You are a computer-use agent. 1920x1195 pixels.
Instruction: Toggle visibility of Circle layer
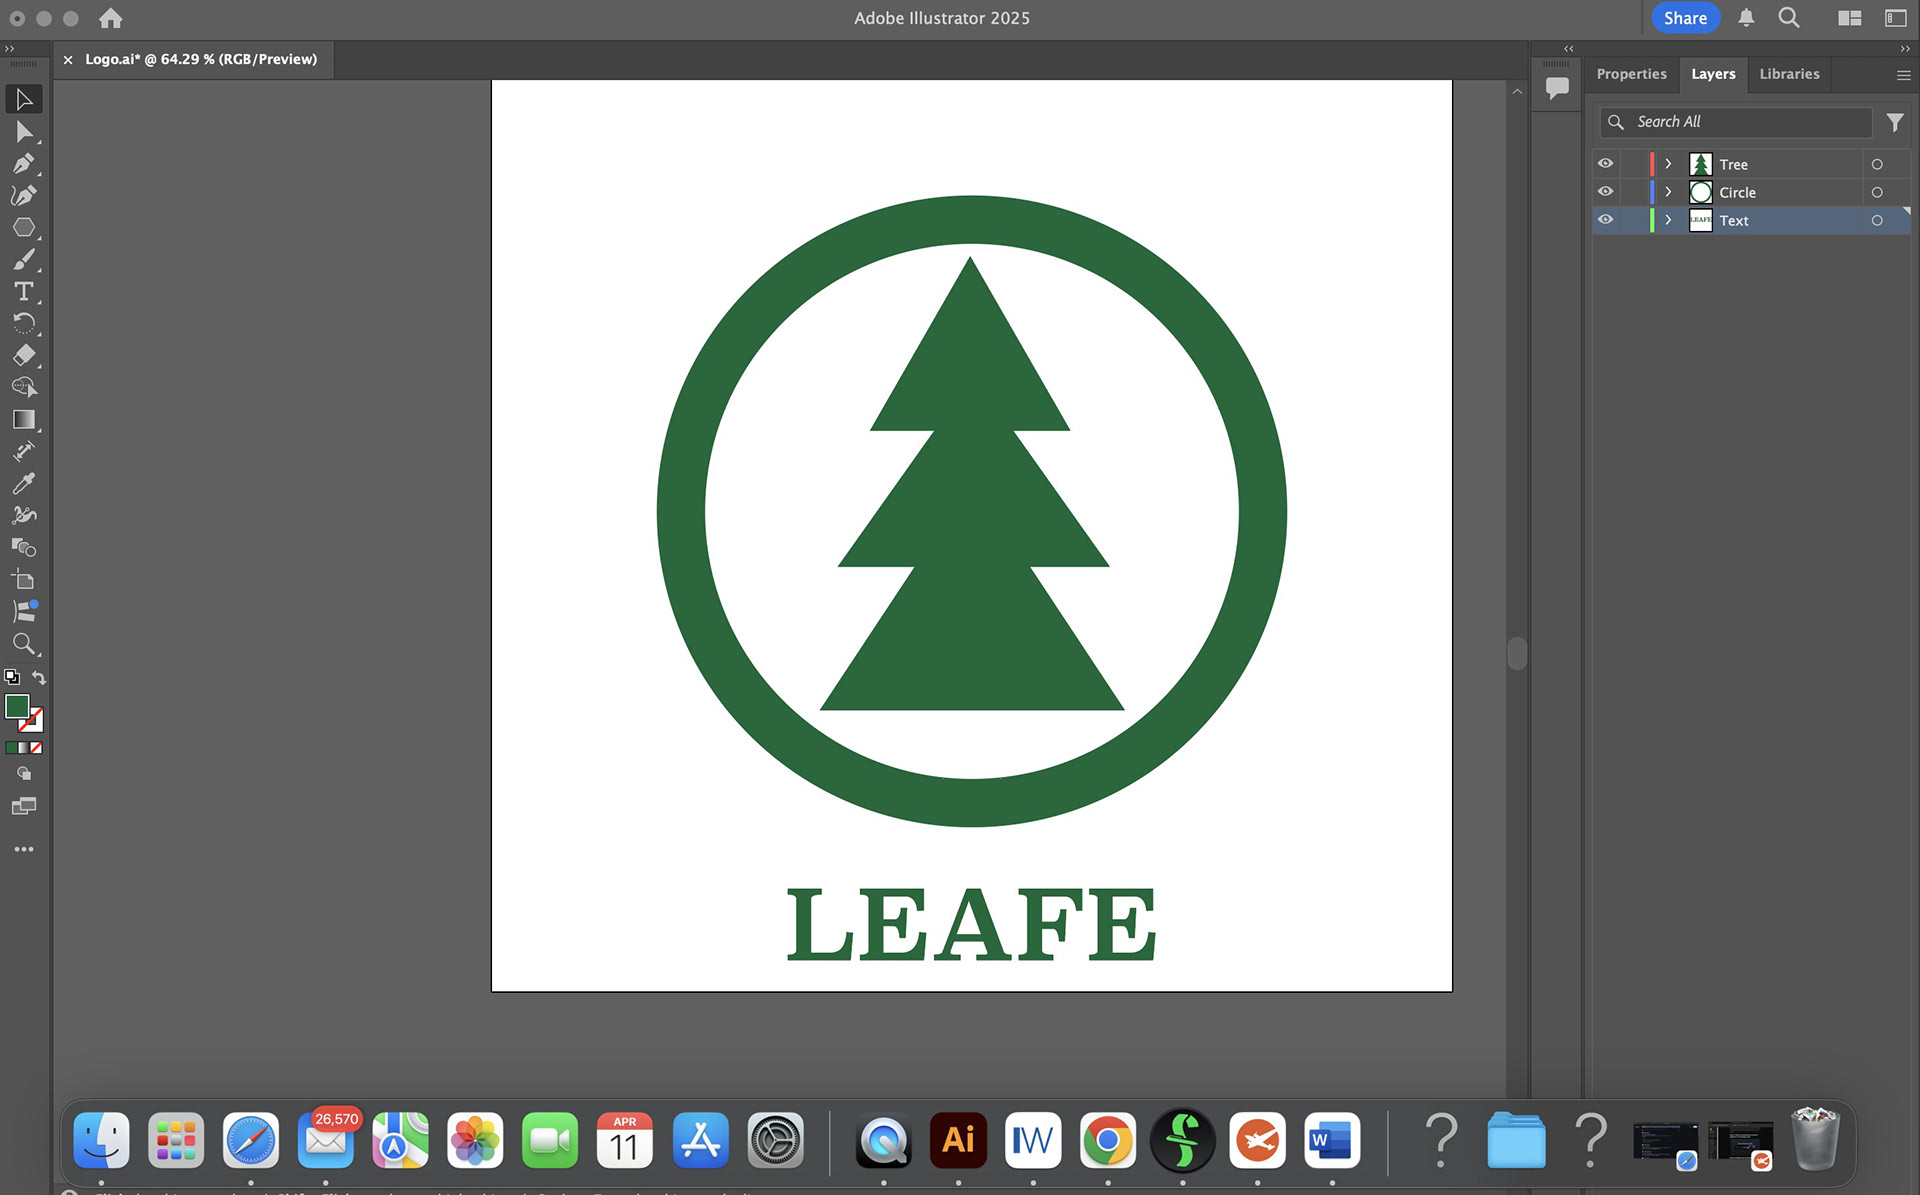click(x=1605, y=192)
